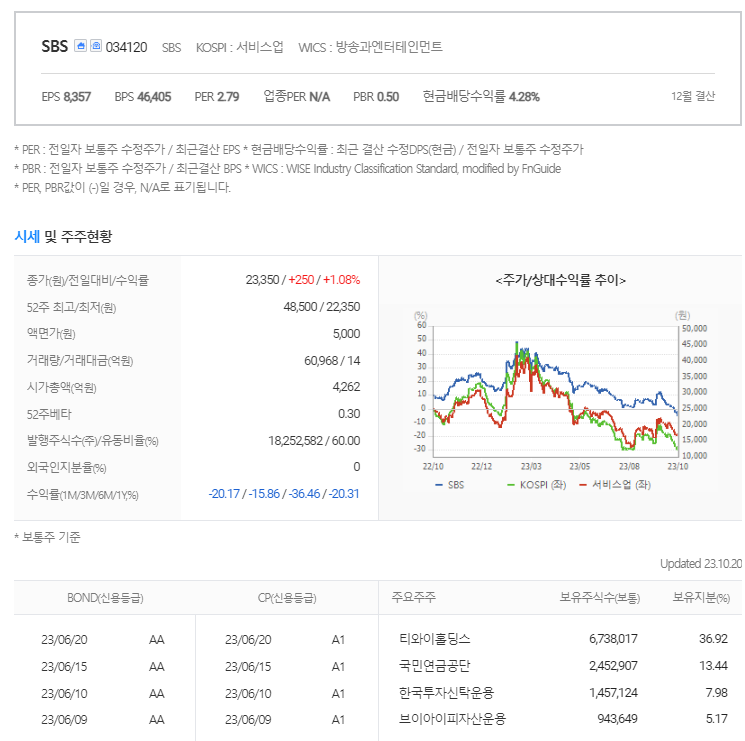Click the 보유지분(%) column header
The image size is (745, 741).
701,598
